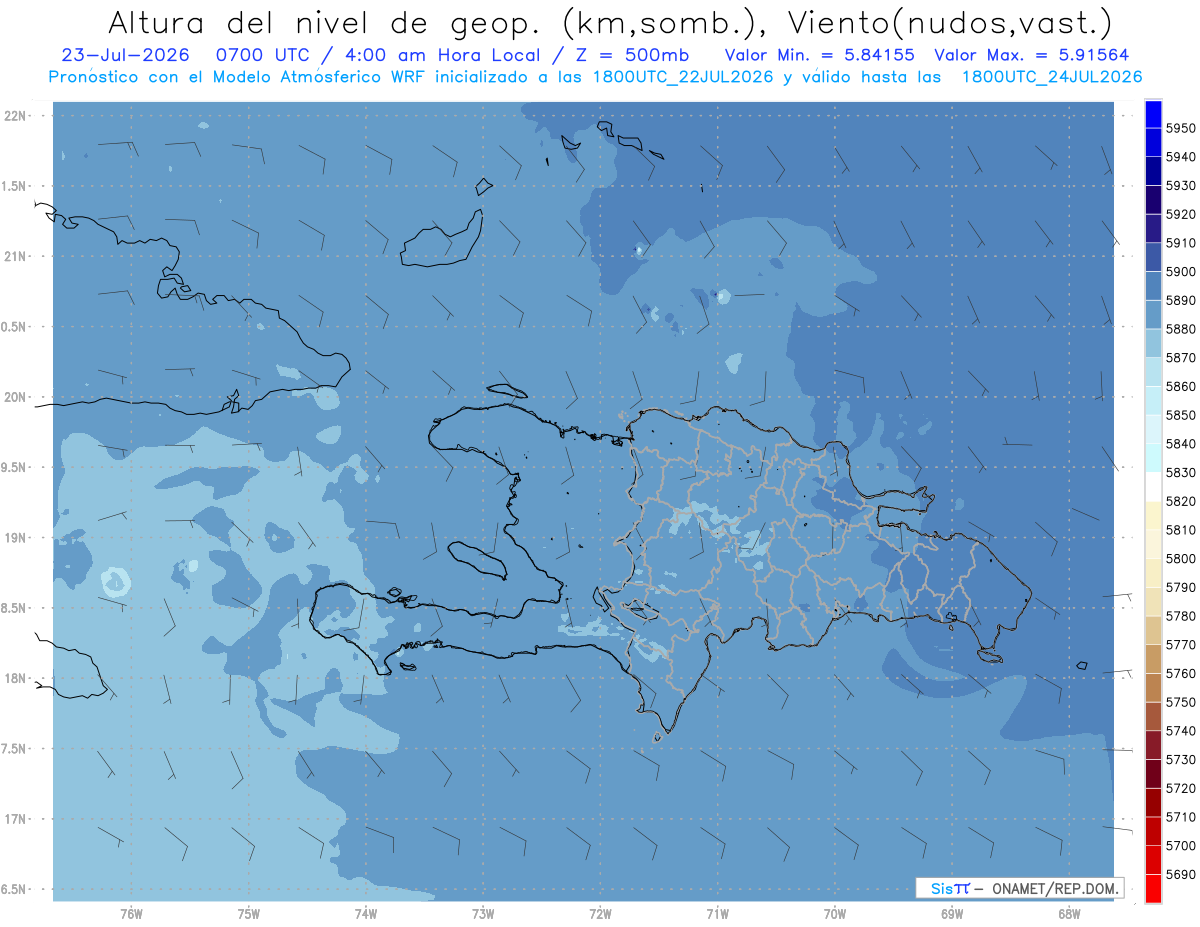Pick the legend swatch between 5880 and 5870

tap(1153, 343)
